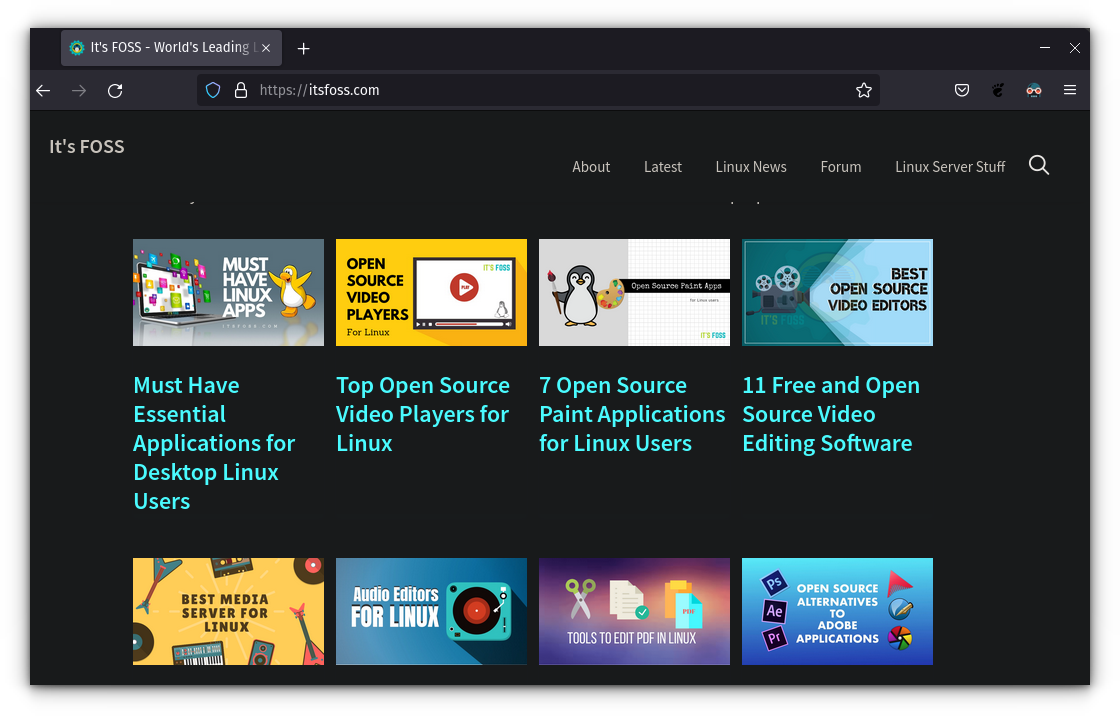This screenshot has width=1120, height=717.
Task: Open the Firefox hamburger menu
Action: 1069,90
